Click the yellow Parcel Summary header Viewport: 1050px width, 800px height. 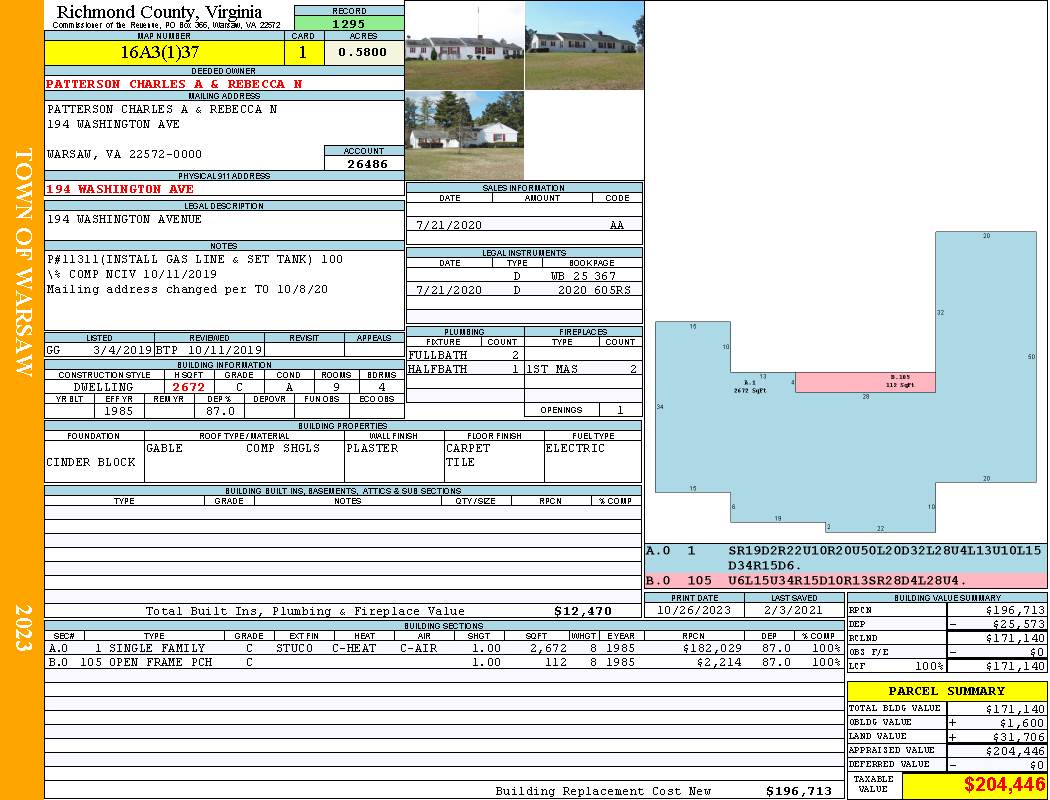(946, 691)
